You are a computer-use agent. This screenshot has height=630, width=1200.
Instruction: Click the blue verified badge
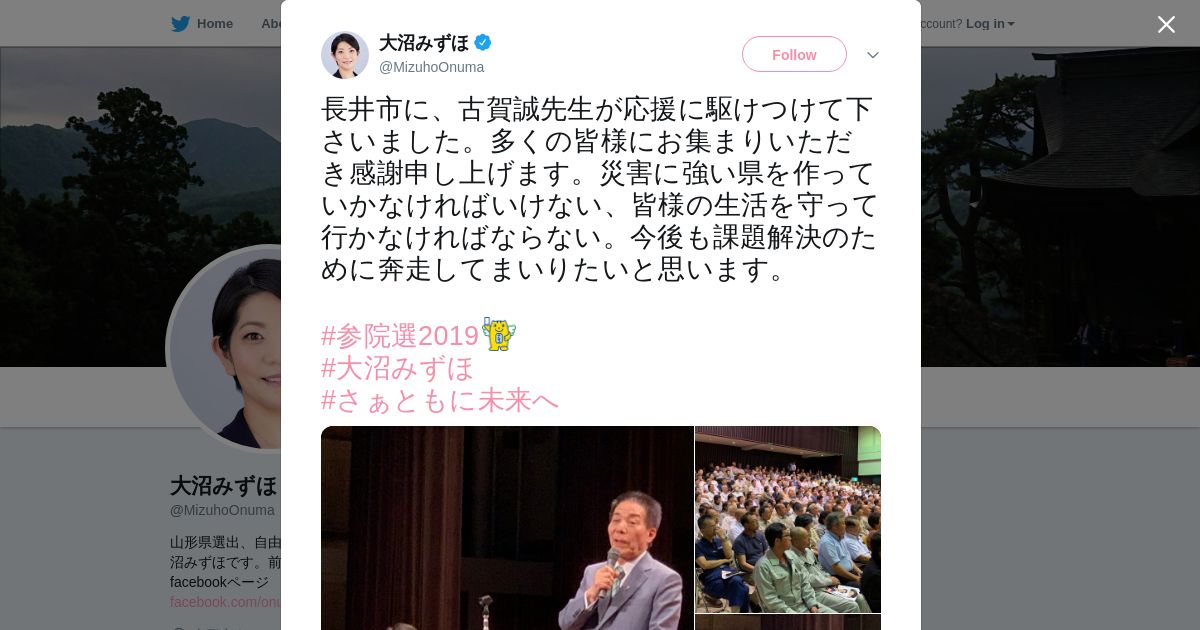[x=483, y=42]
